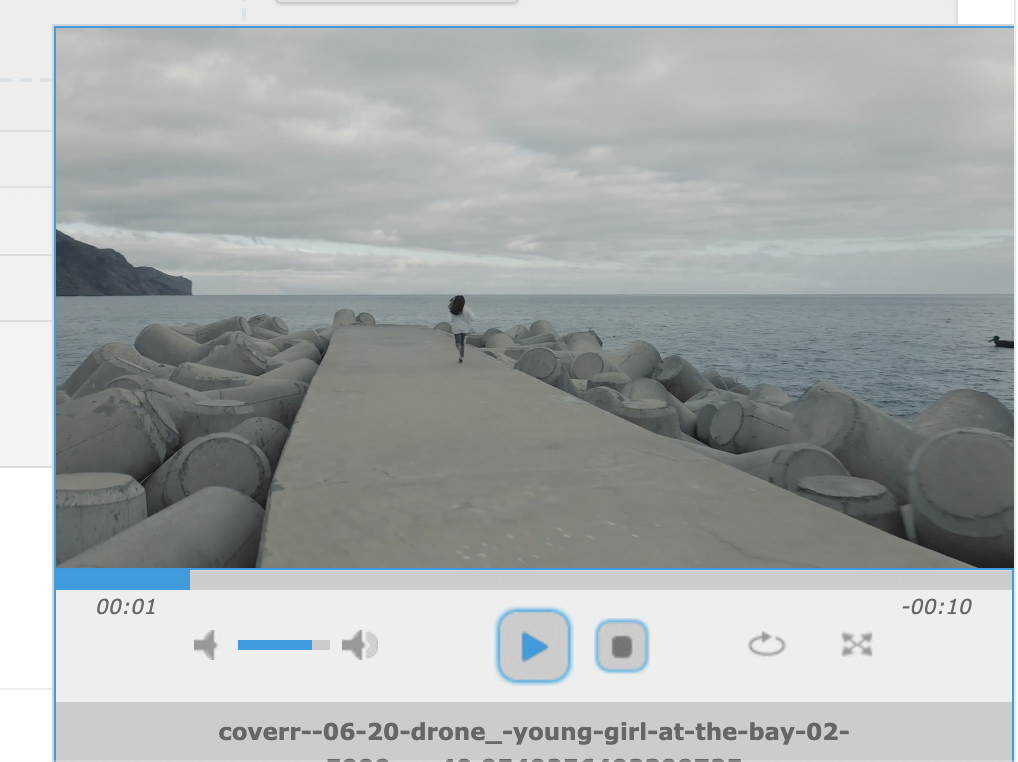Mute audio with the quiet speaker icon
Image resolution: width=1018 pixels, height=762 pixels.
tap(206, 645)
